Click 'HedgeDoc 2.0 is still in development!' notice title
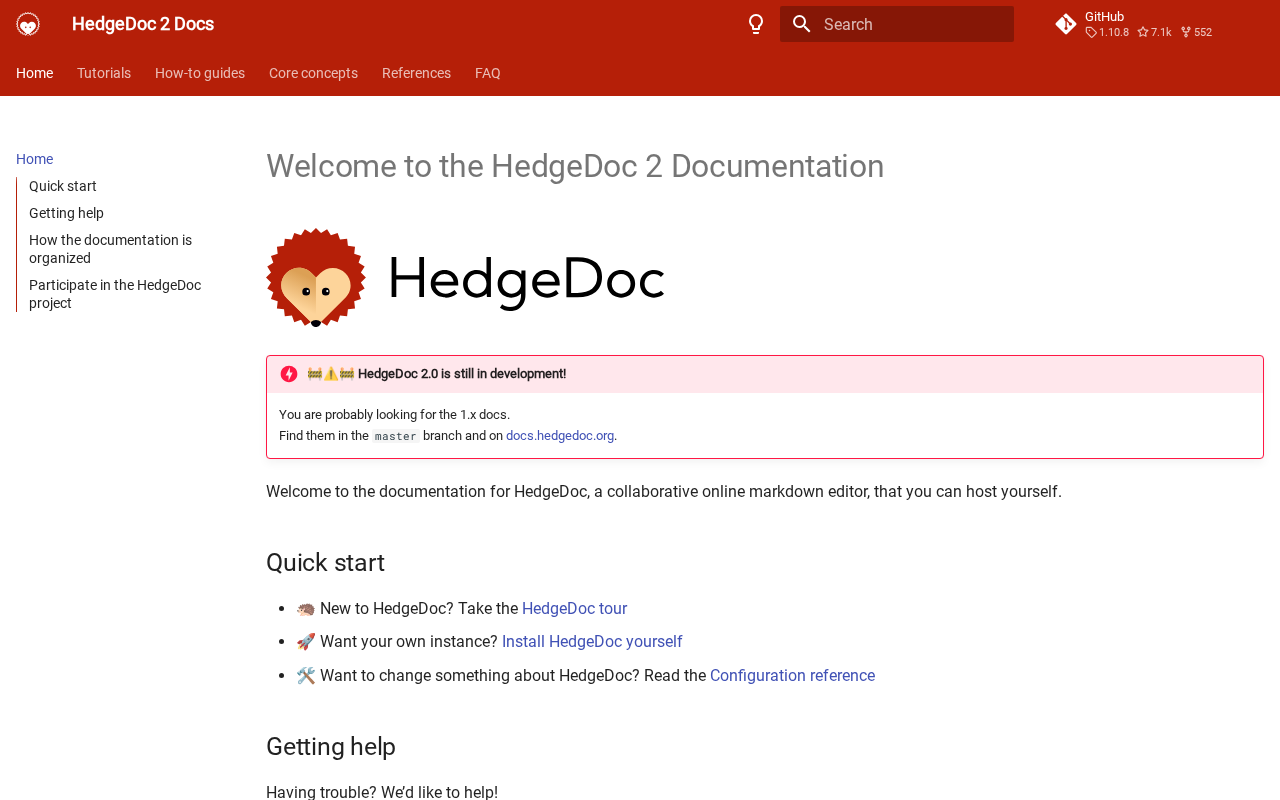This screenshot has width=1280, height=800. pos(462,374)
